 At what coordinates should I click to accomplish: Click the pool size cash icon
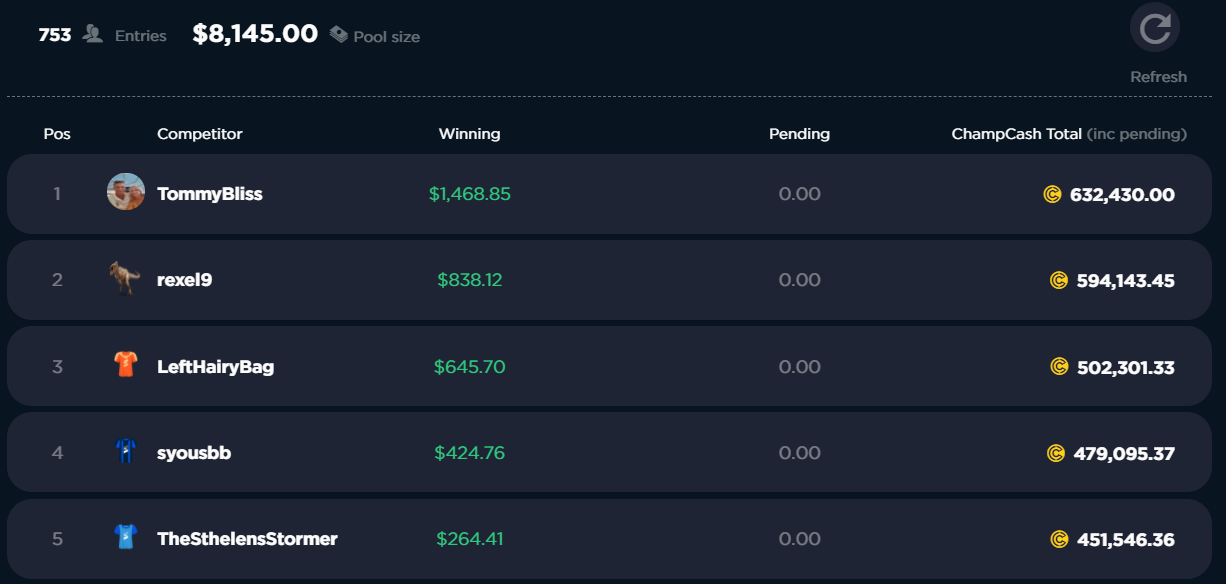tap(339, 35)
